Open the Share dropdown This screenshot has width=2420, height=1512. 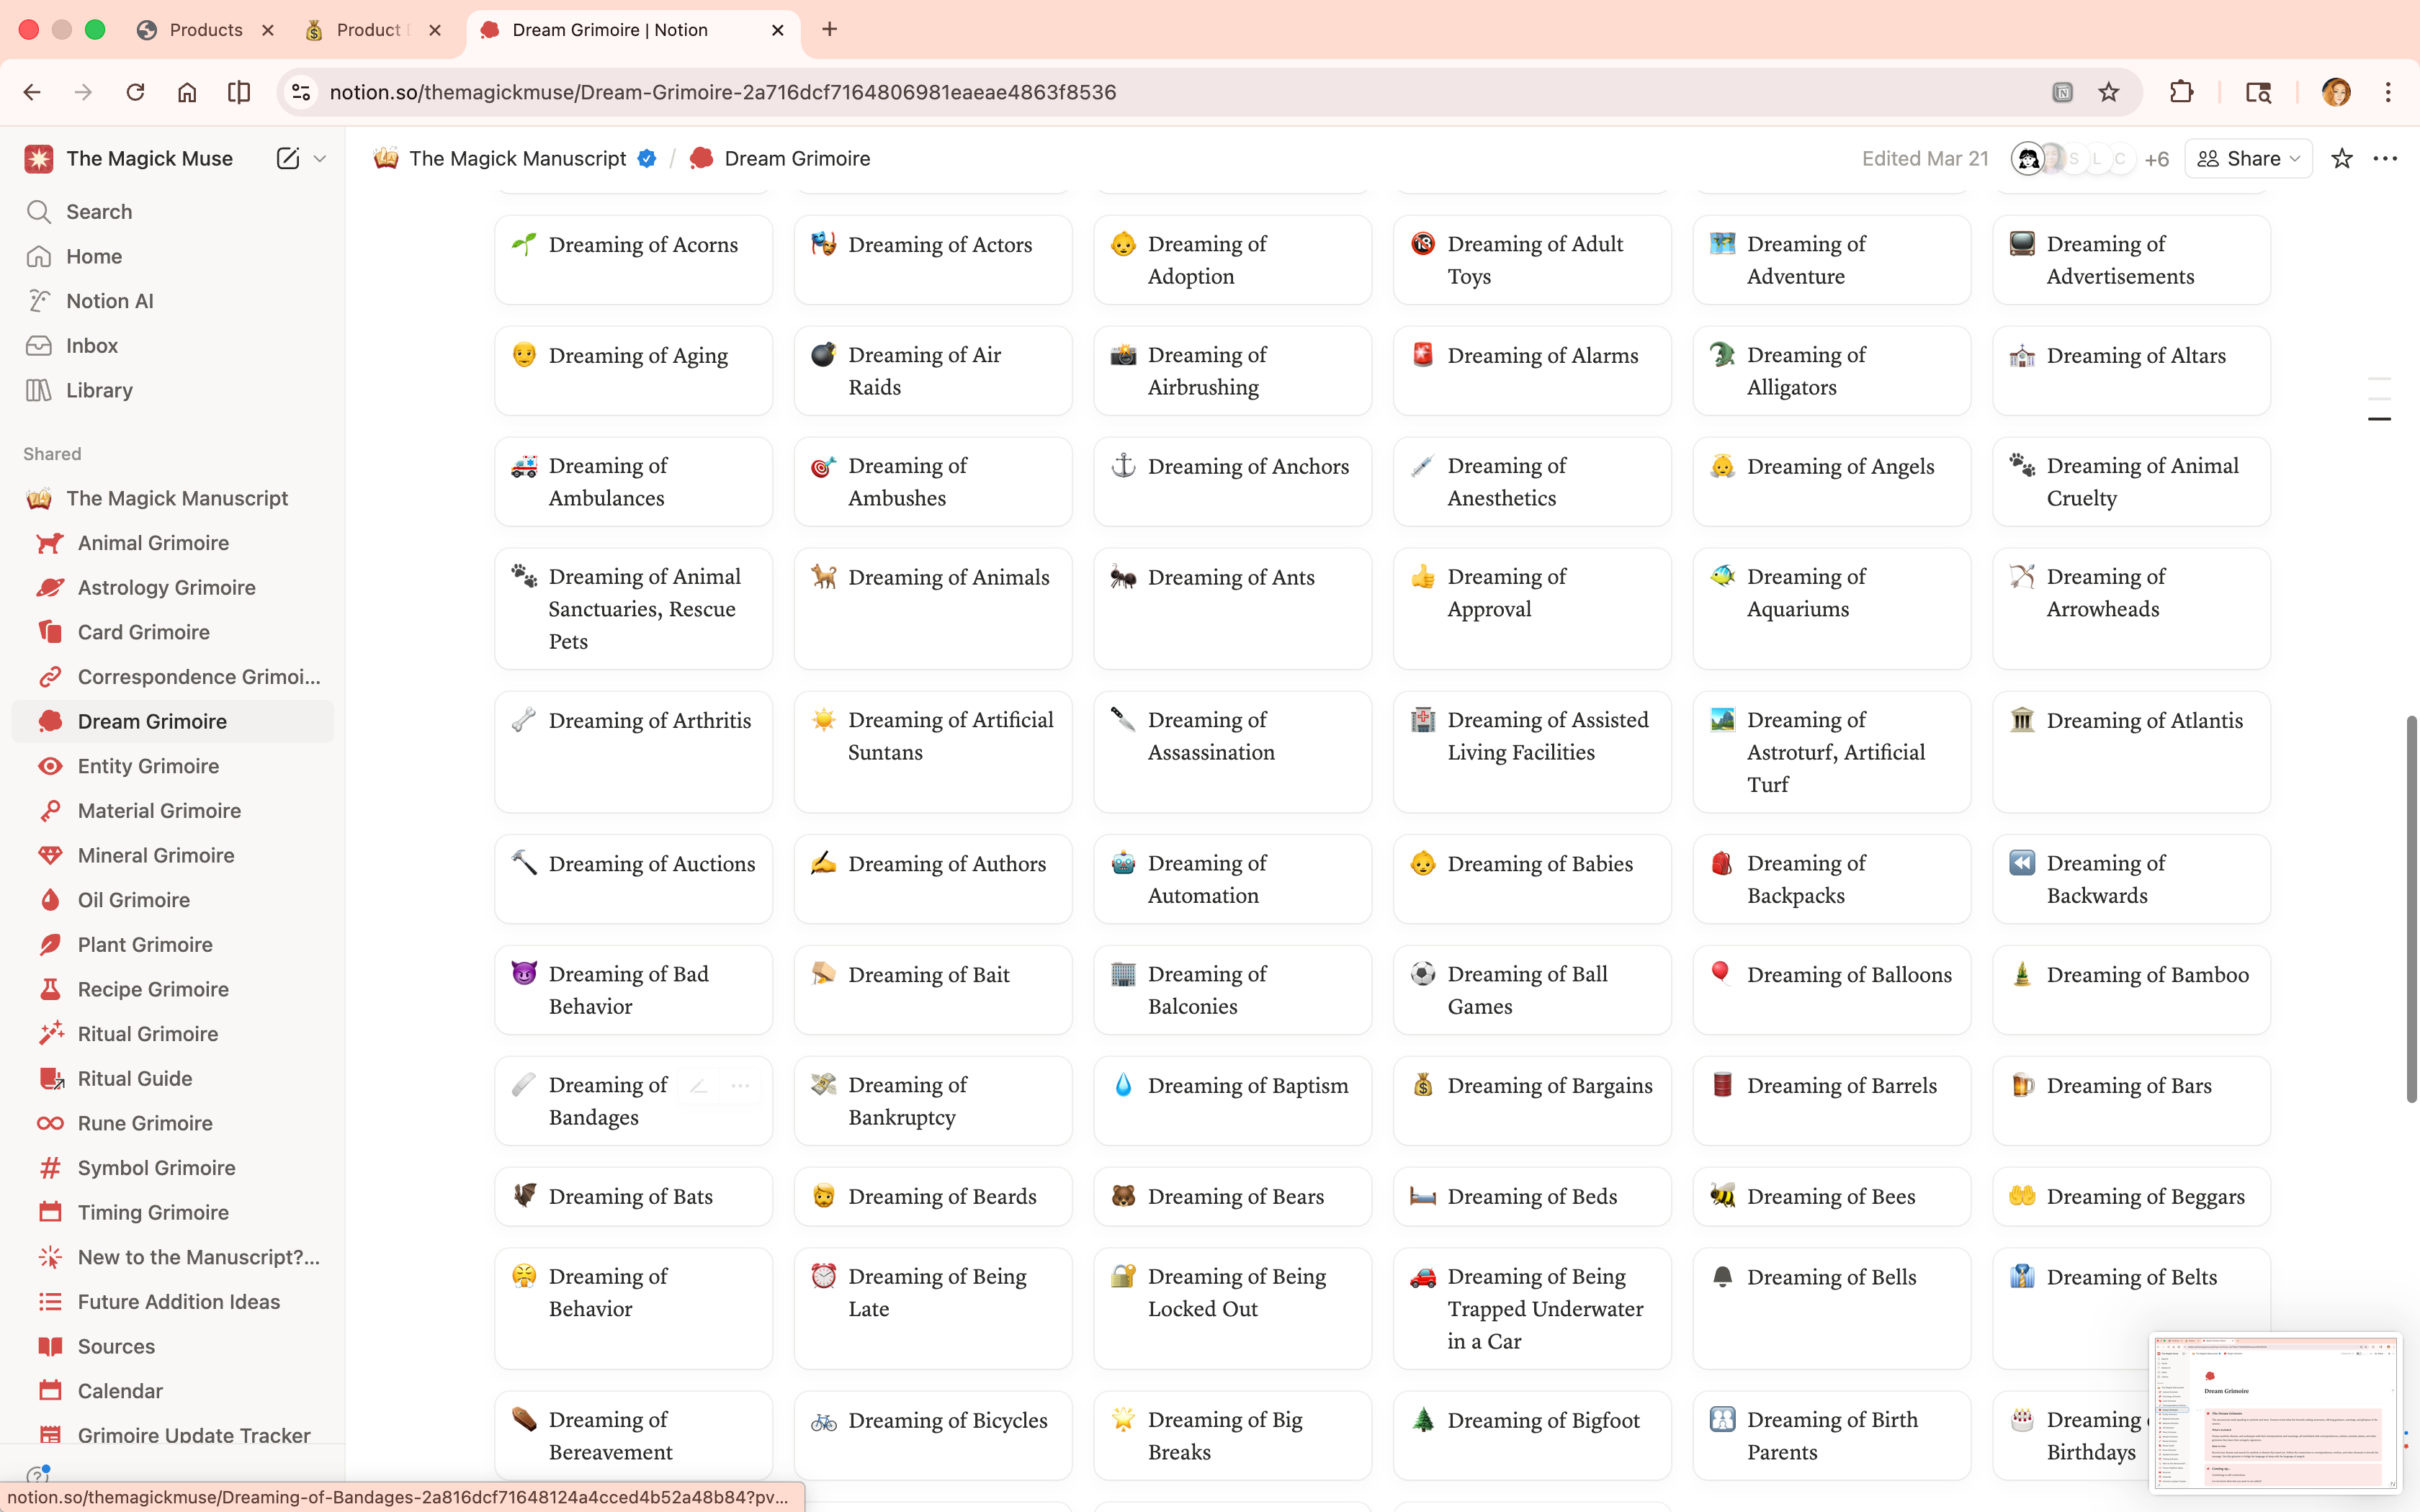coord(2248,158)
